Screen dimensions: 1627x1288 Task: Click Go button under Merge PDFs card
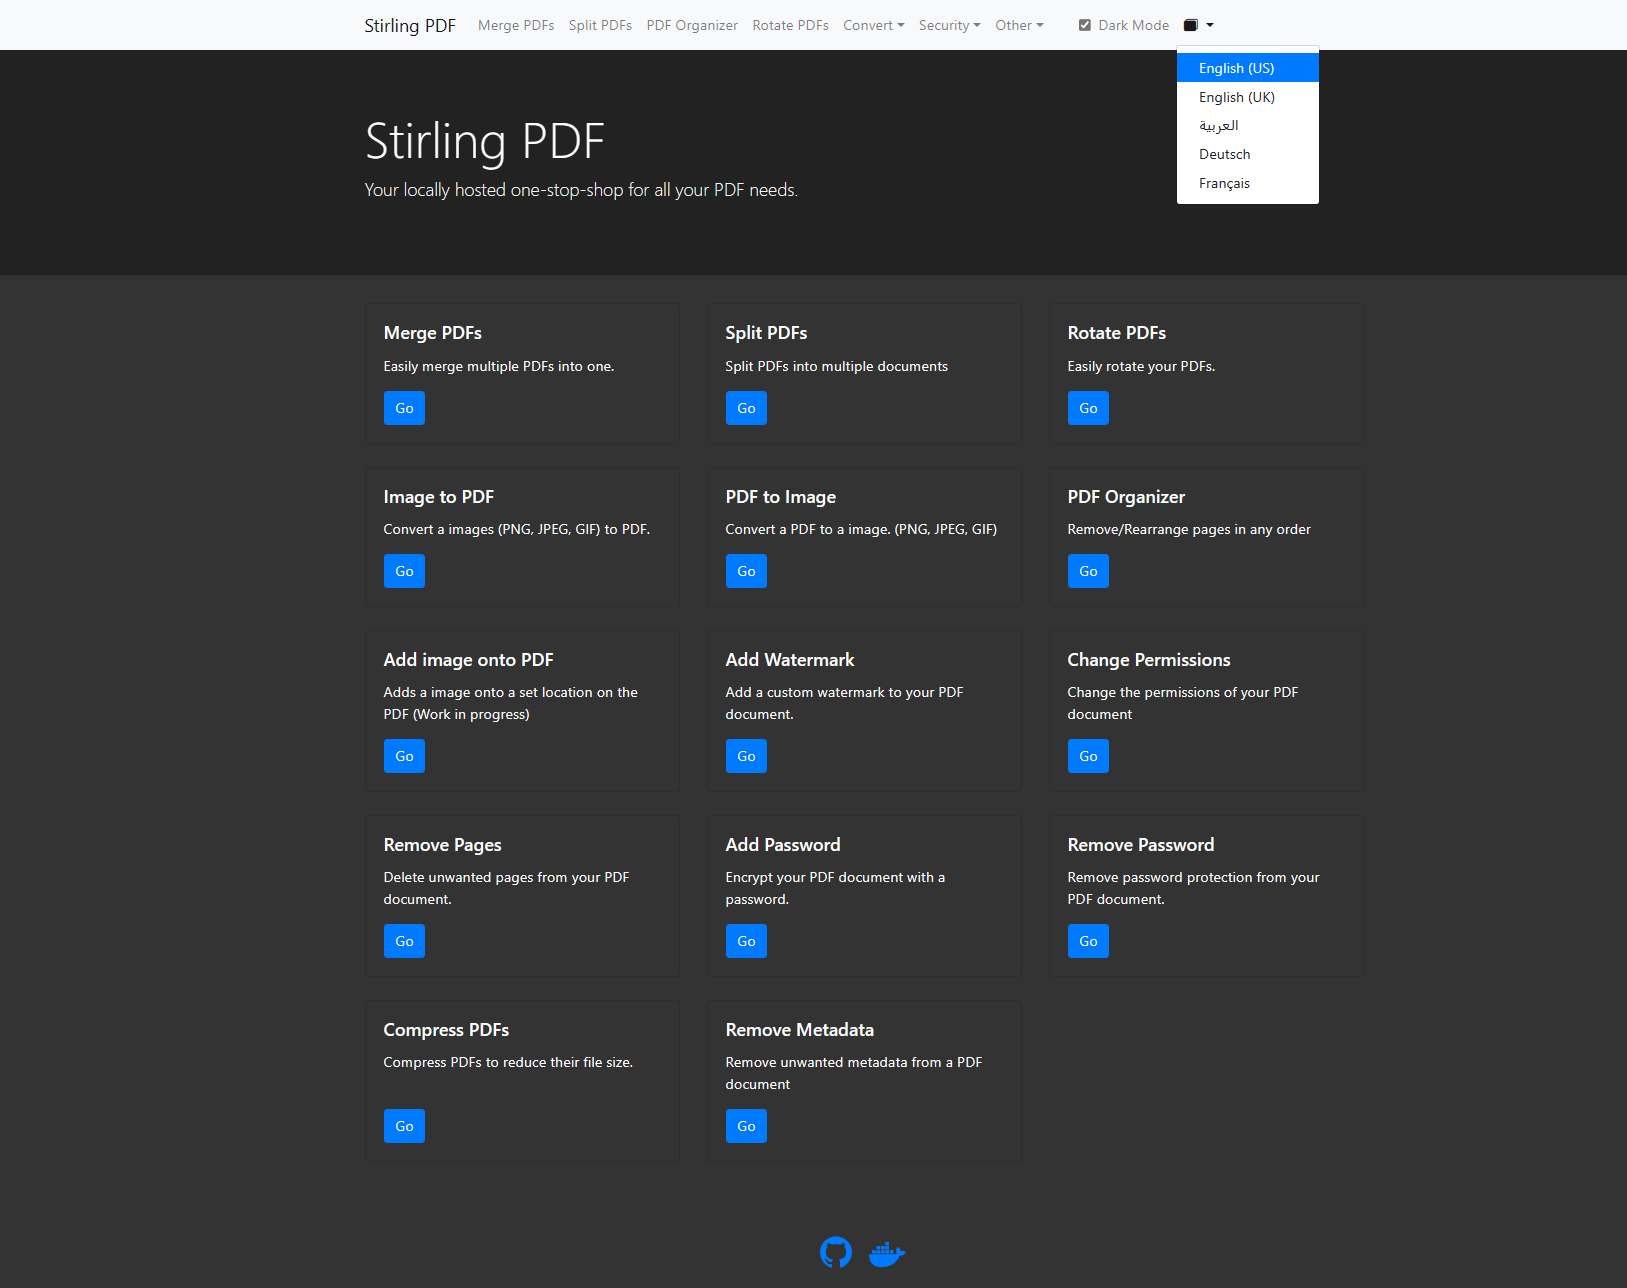coord(404,408)
